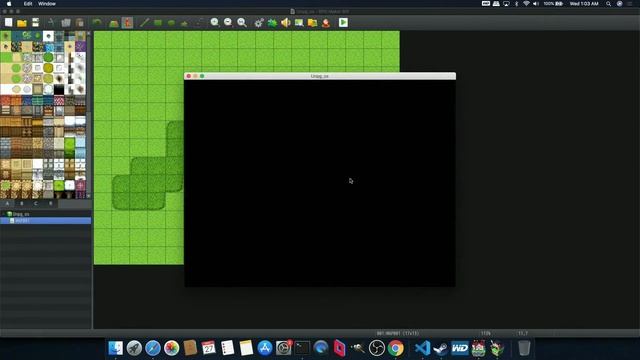This screenshot has width=640, height=360.
Task: Open the Database gear icon
Action: tap(259, 23)
